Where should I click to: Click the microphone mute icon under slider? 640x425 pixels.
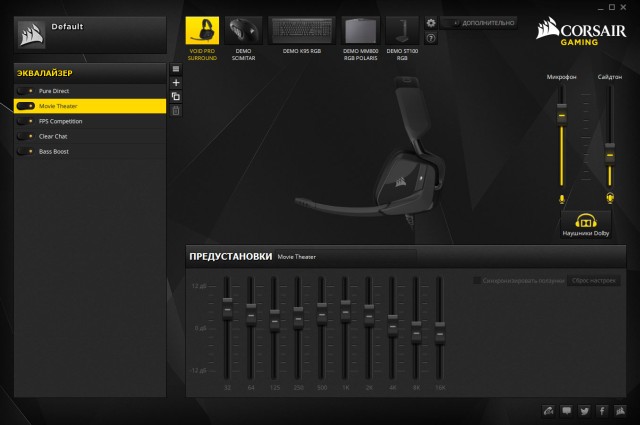pyautogui.click(x=562, y=199)
